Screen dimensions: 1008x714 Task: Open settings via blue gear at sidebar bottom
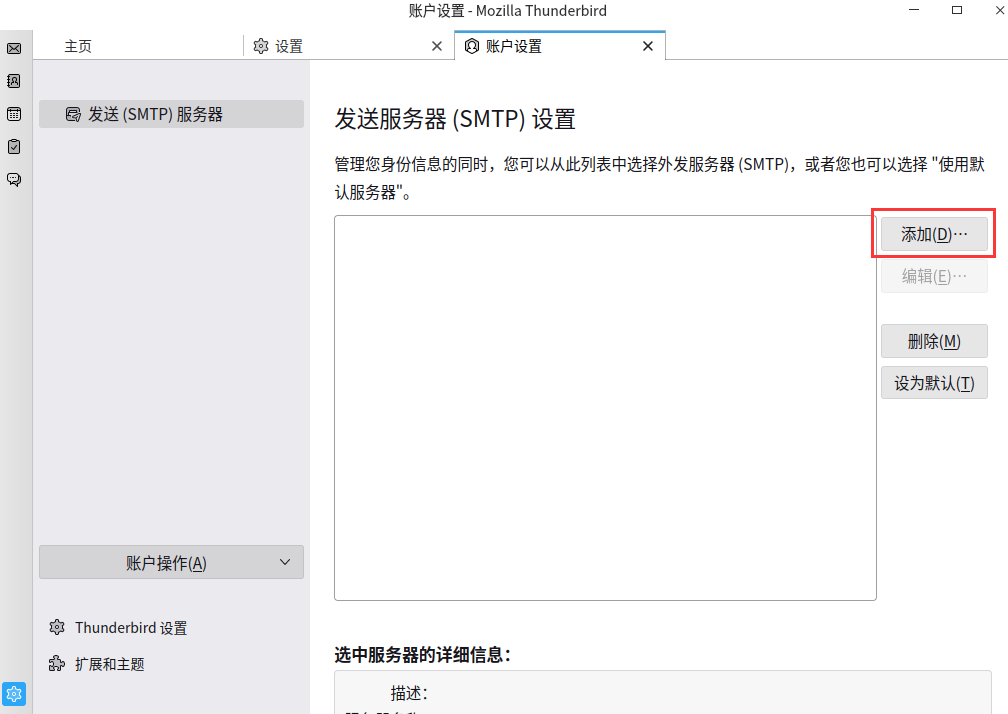tap(14, 693)
